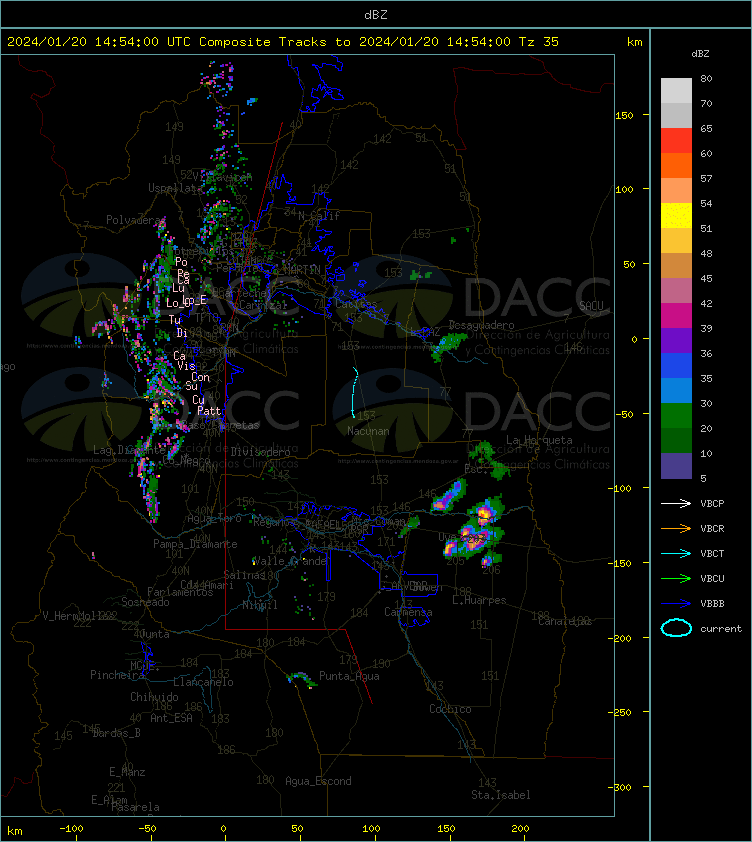Screen dimensions: 752x842
Task: Pick the yellow 51-54 dBZ color swatch
Action: tap(676, 216)
